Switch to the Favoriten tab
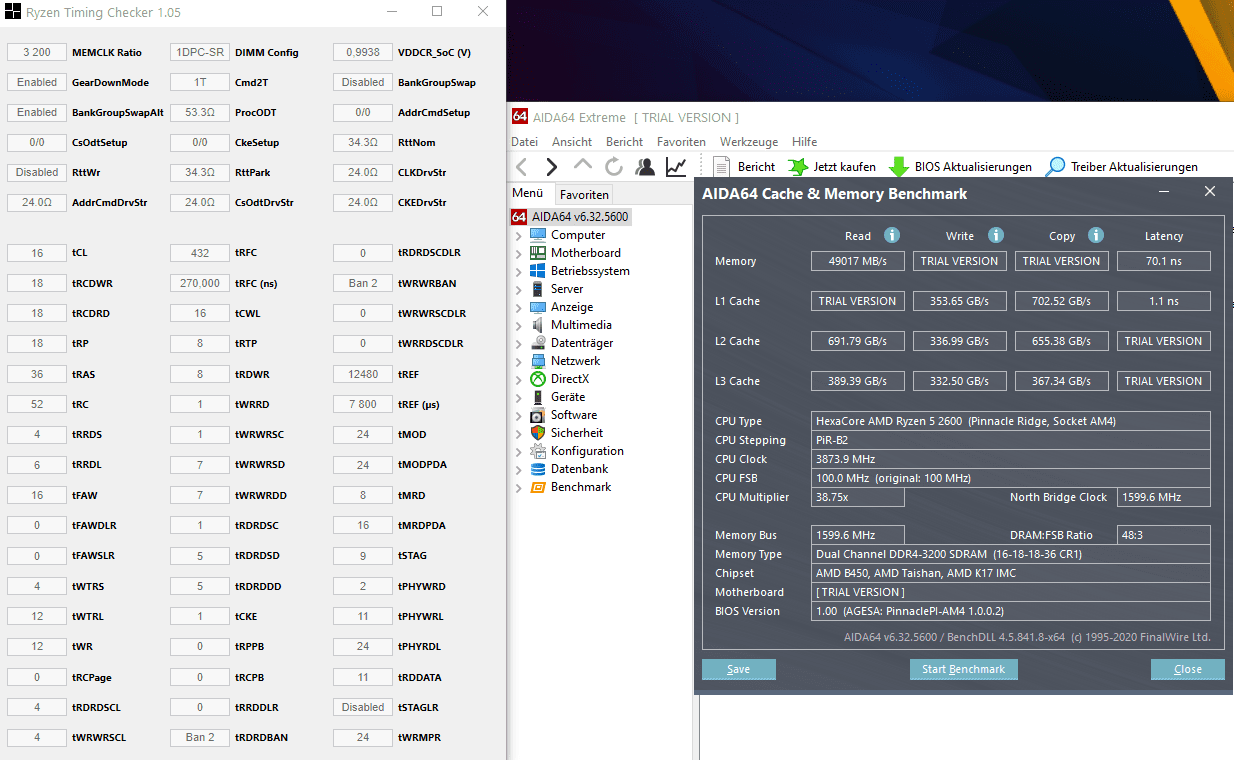1234x764 pixels. point(583,195)
